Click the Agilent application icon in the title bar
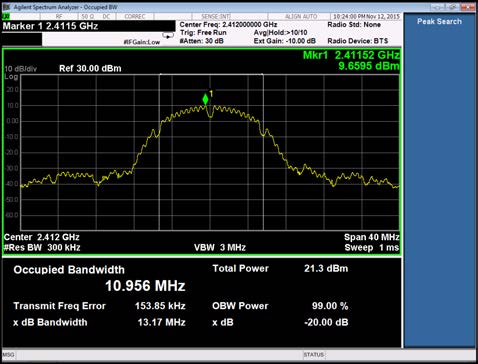Image resolution: width=478 pixels, height=364 pixels. (x=6, y=7)
